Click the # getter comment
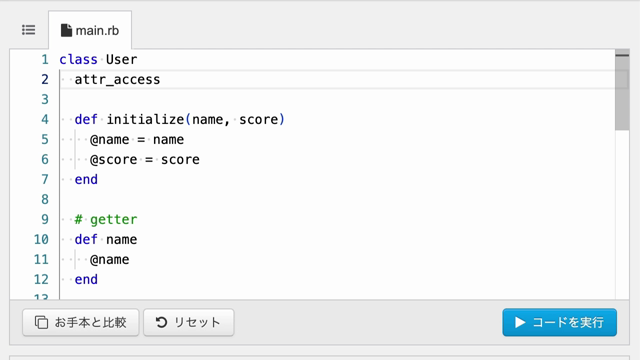The image size is (640, 360). pyautogui.click(x=106, y=220)
